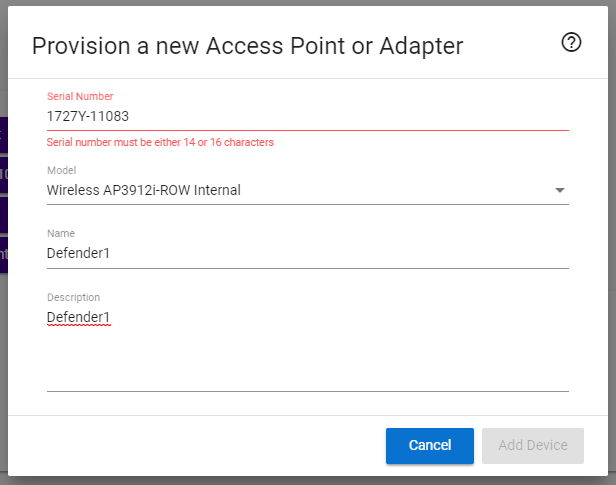Click the red underline beneath the Serial Number field
Image resolution: width=616 pixels, height=485 pixels.
300,130
